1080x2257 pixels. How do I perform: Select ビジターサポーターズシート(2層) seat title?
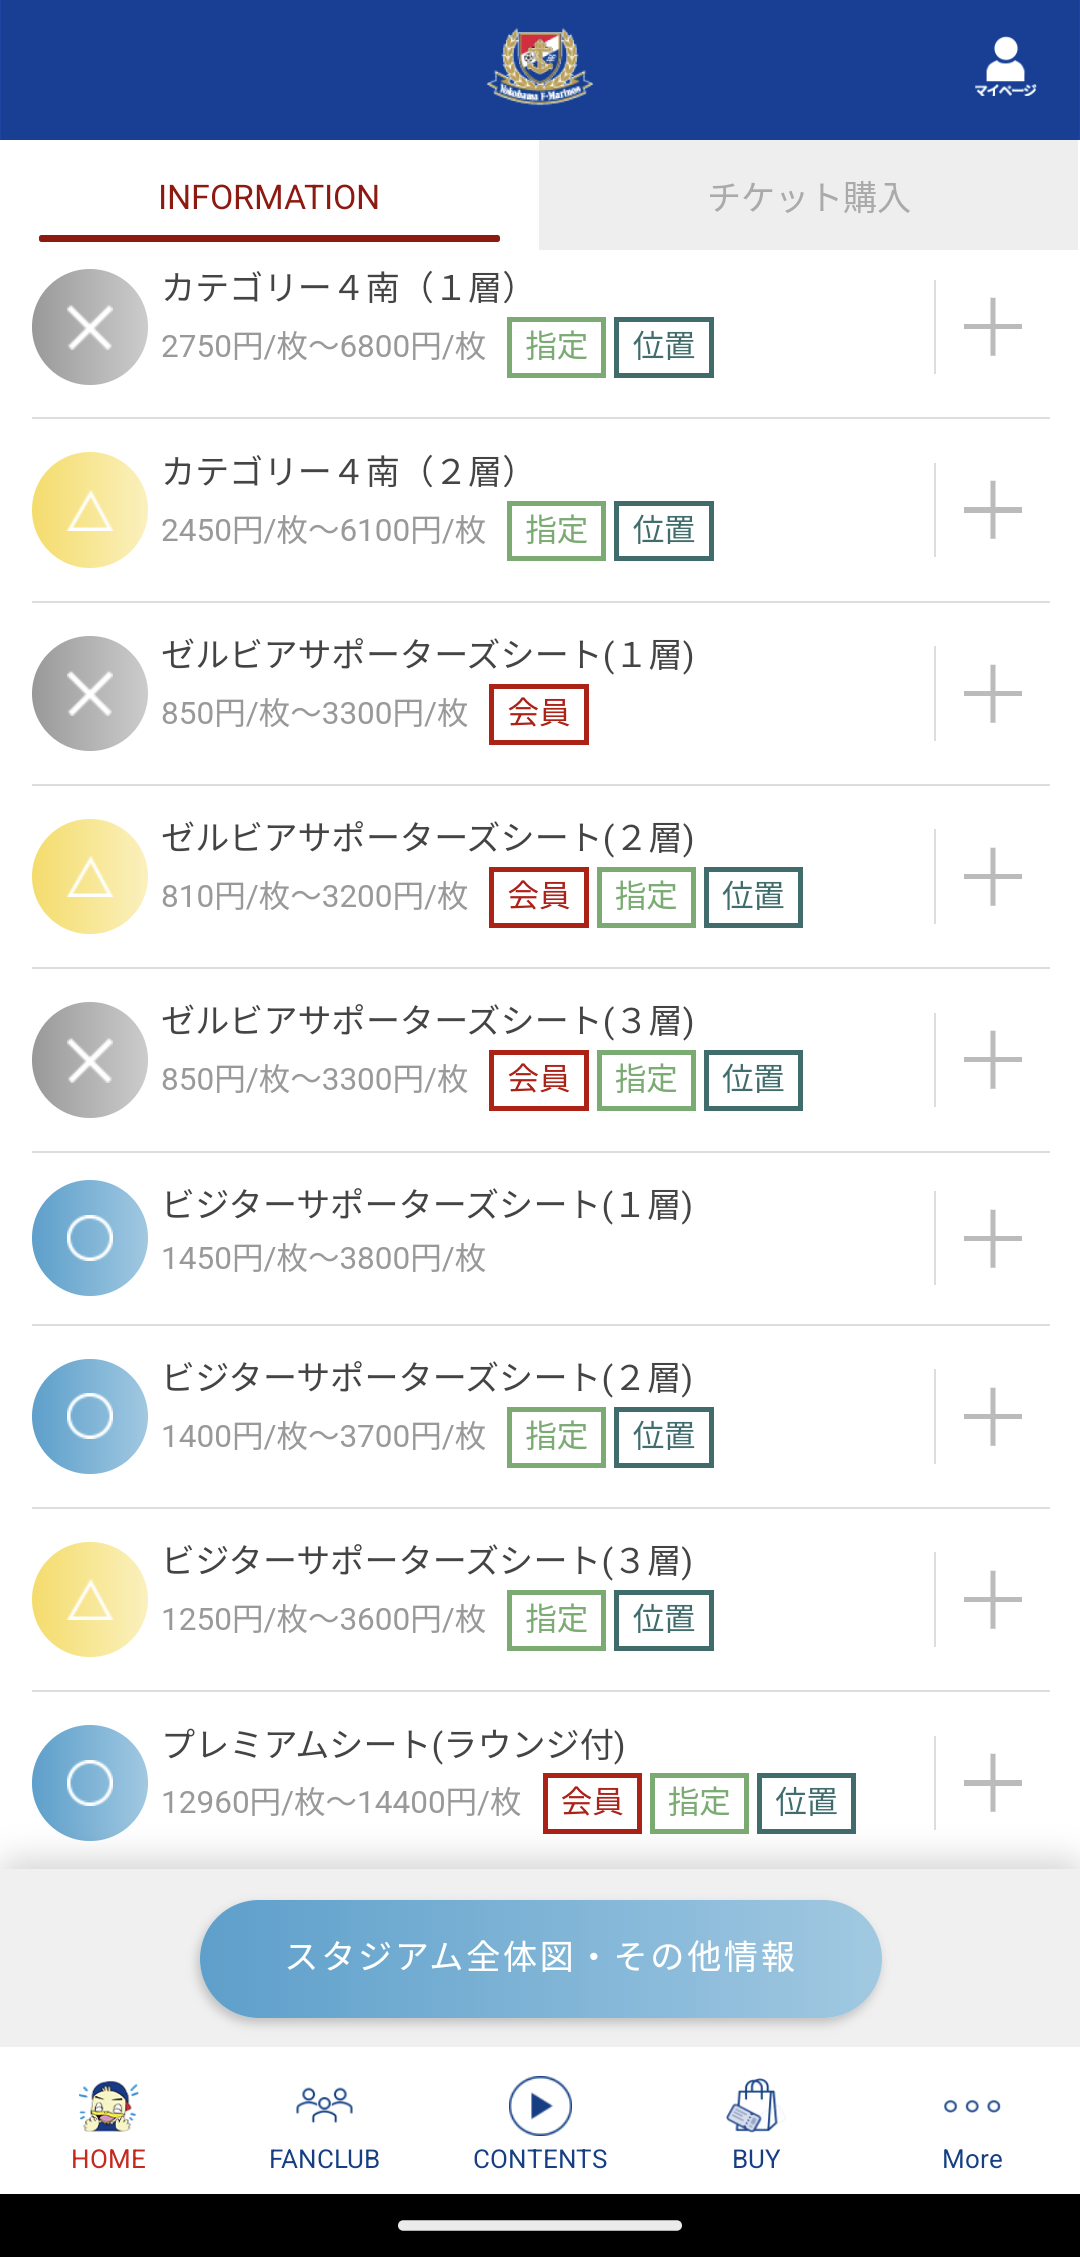(x=428, y=1378)
